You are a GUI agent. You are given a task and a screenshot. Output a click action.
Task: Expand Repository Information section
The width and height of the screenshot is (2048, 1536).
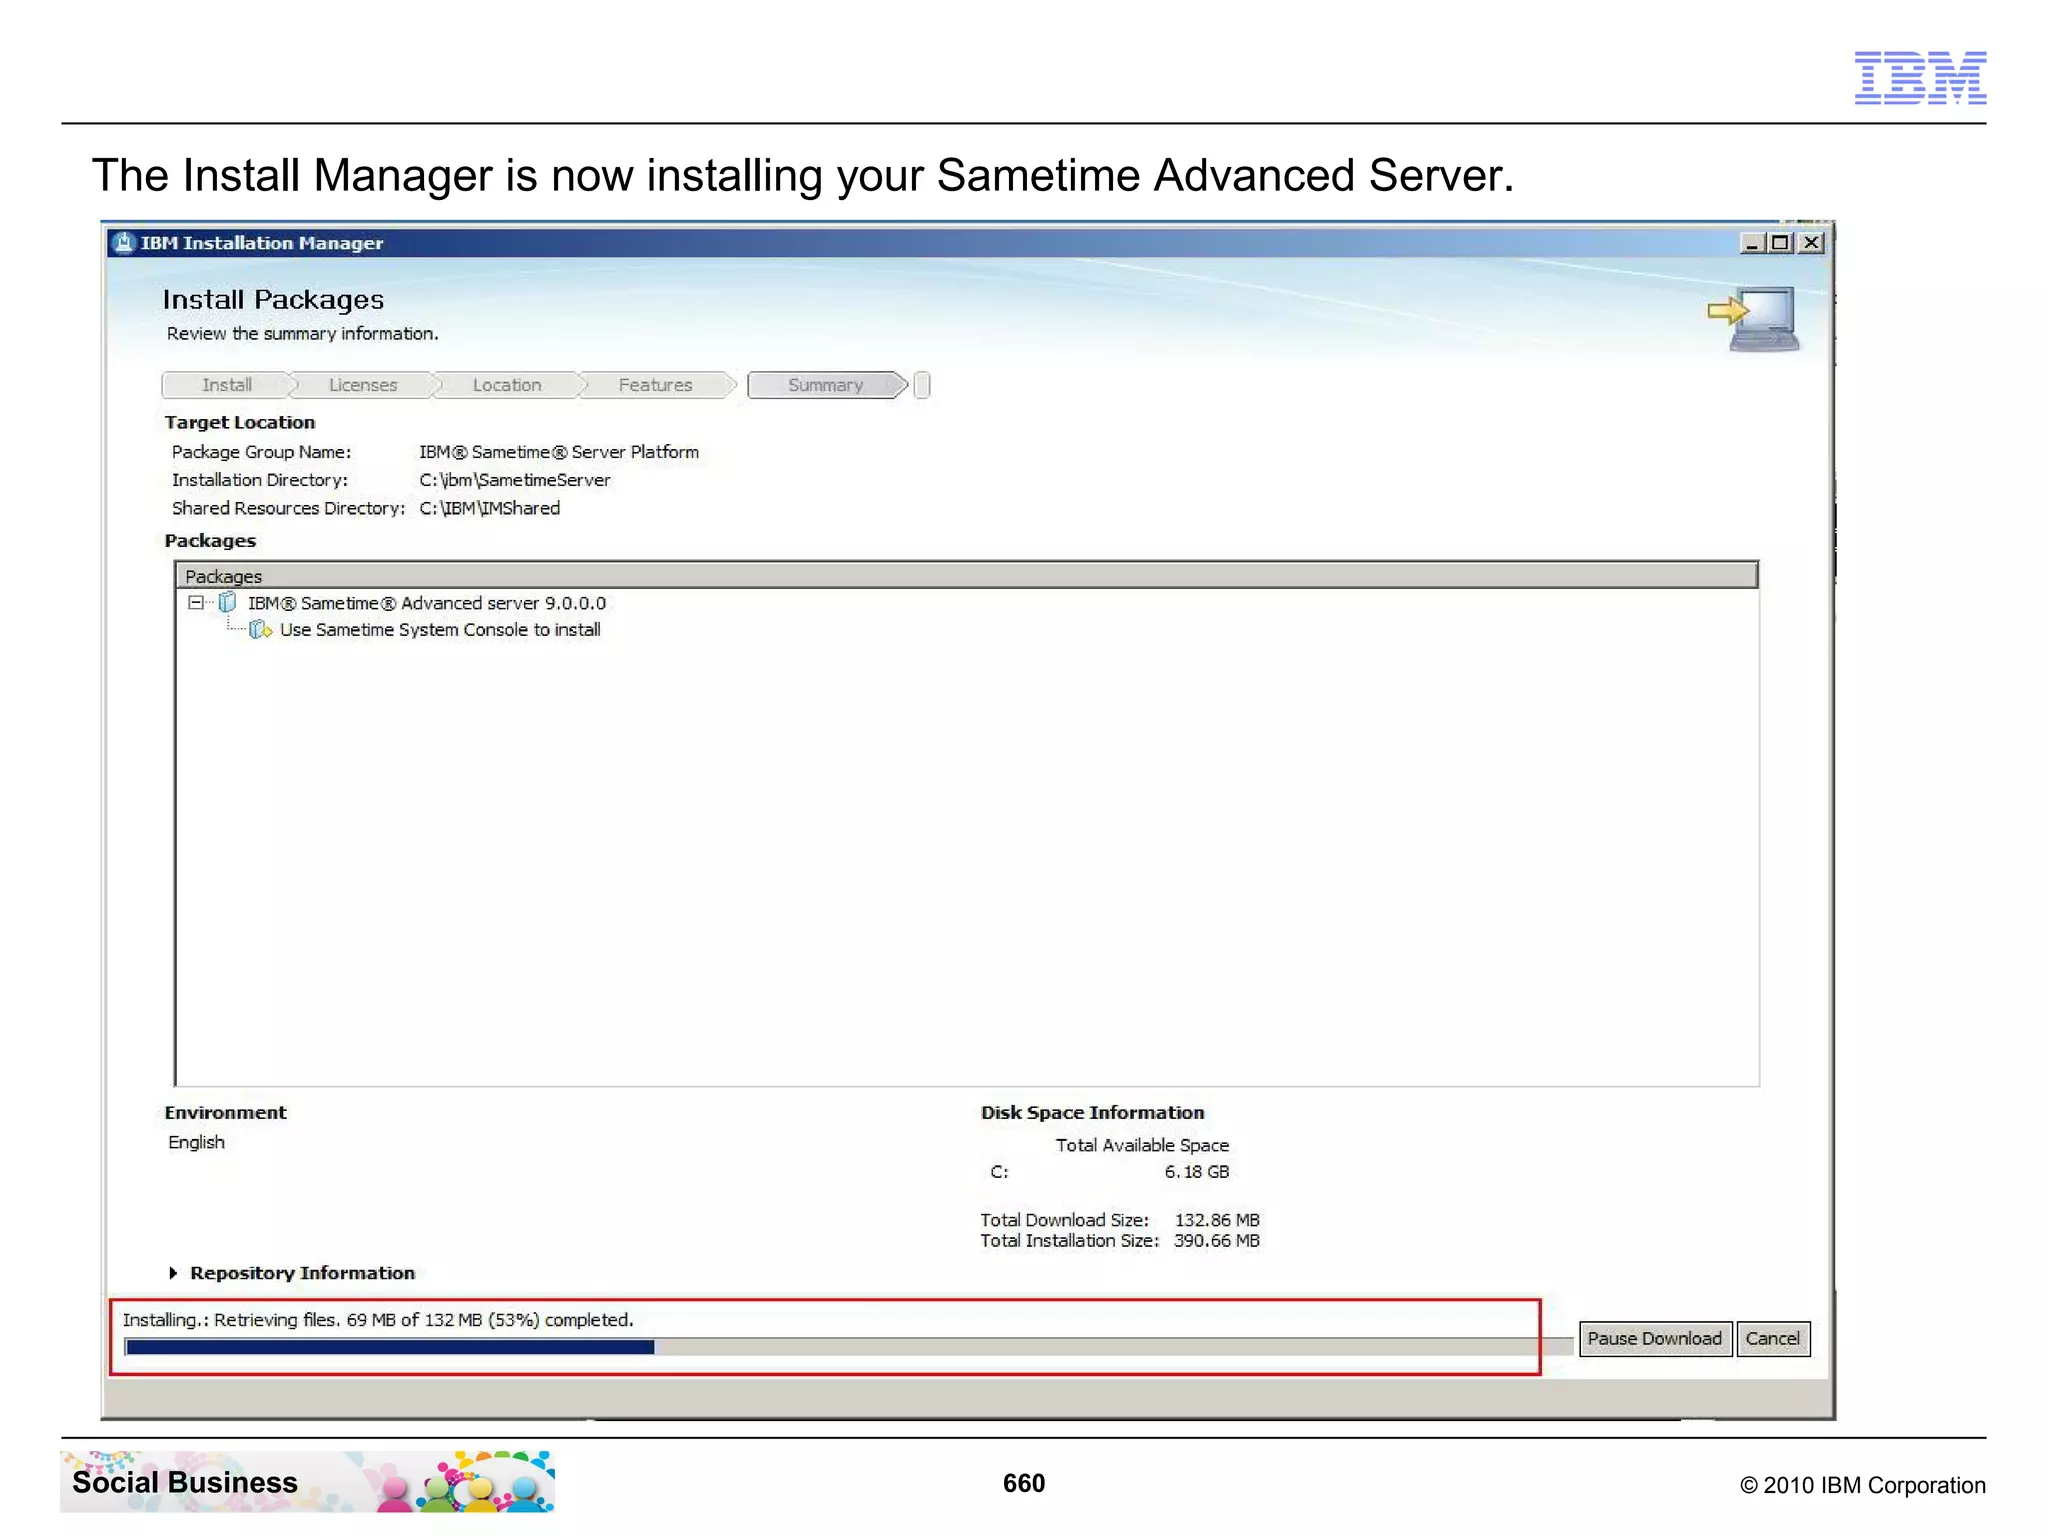click(x=173, y=1273)
